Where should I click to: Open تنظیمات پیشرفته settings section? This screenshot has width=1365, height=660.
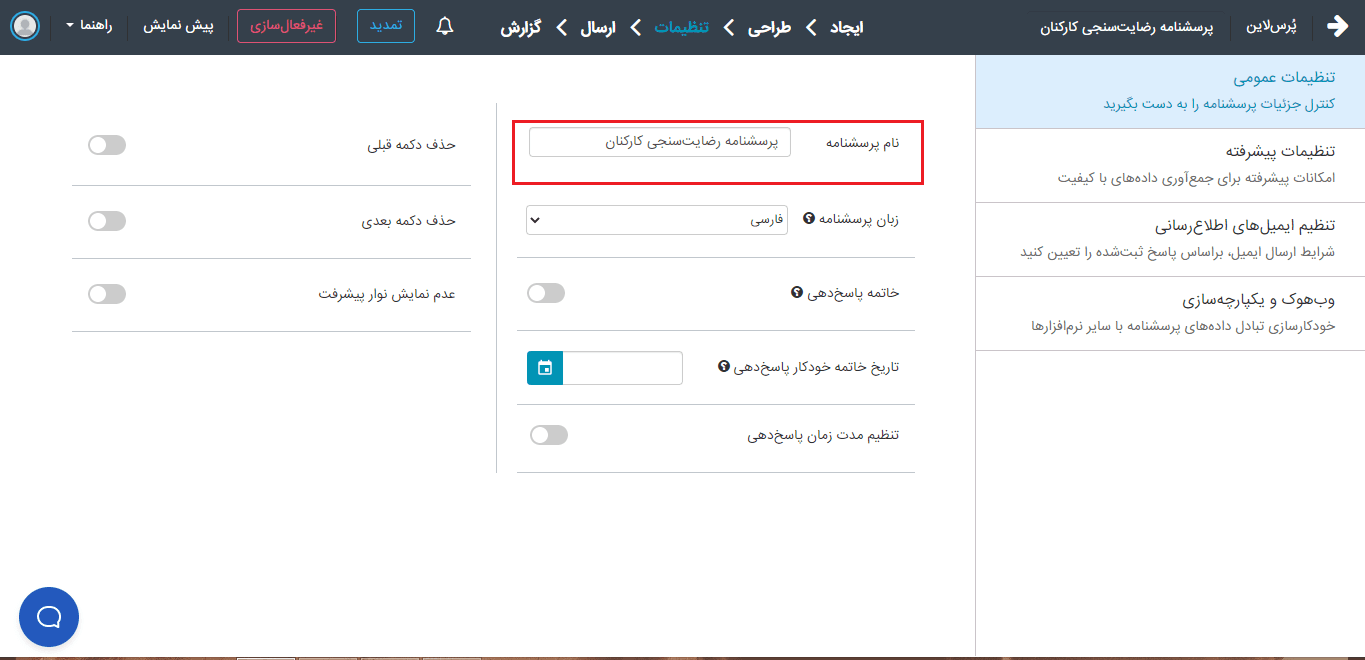[x=1170, y=165]
